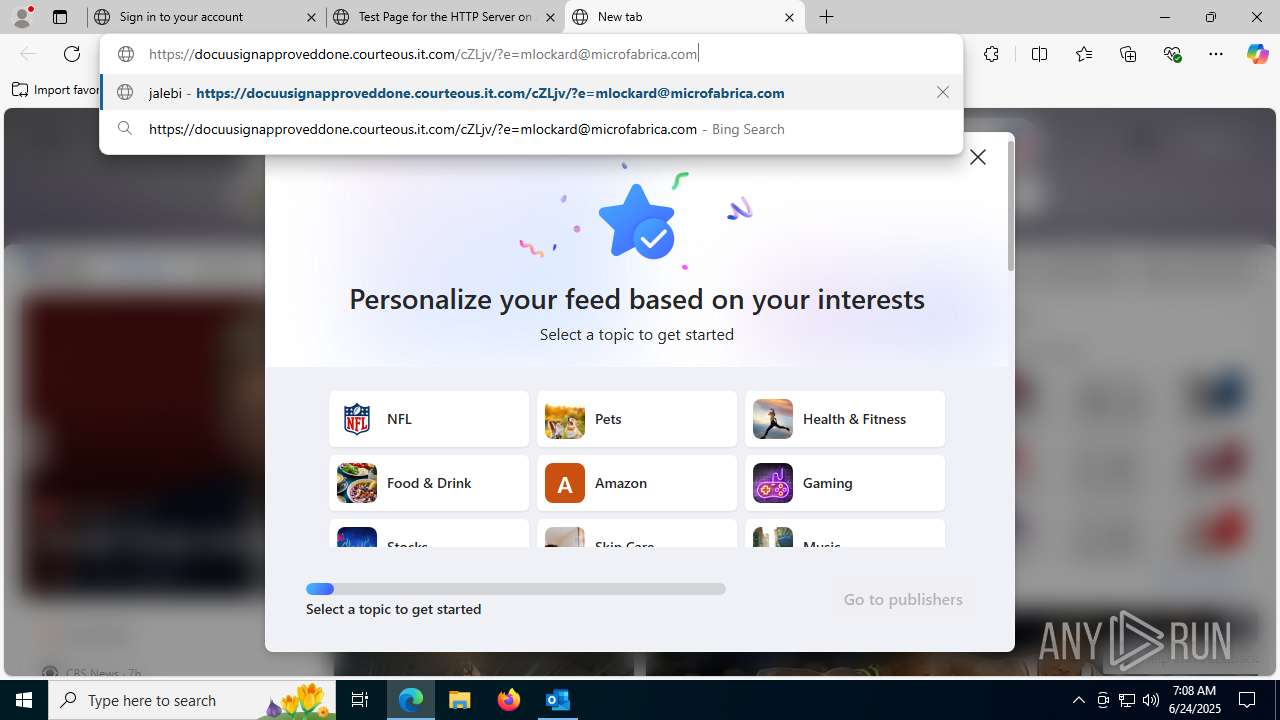Click the 'Go to publishers' button
Viewport: 1280px width, 720px height.
903,599
